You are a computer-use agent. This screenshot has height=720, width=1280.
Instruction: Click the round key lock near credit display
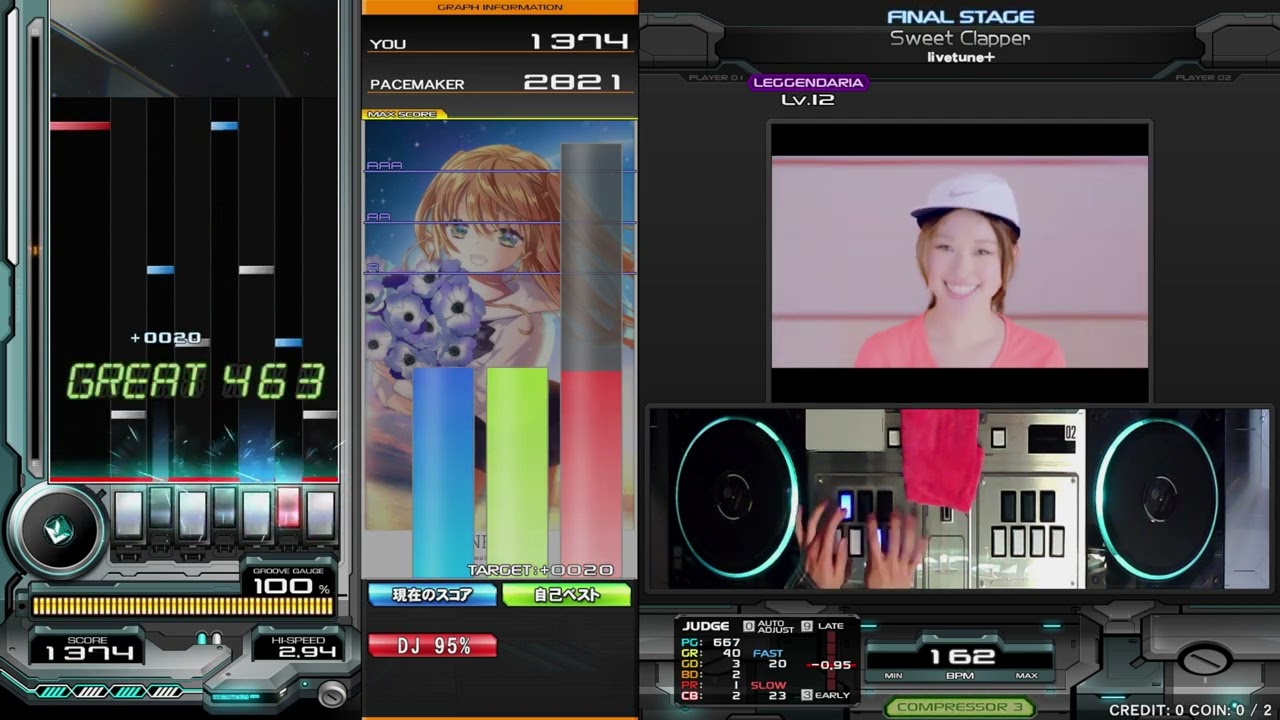1204,660
